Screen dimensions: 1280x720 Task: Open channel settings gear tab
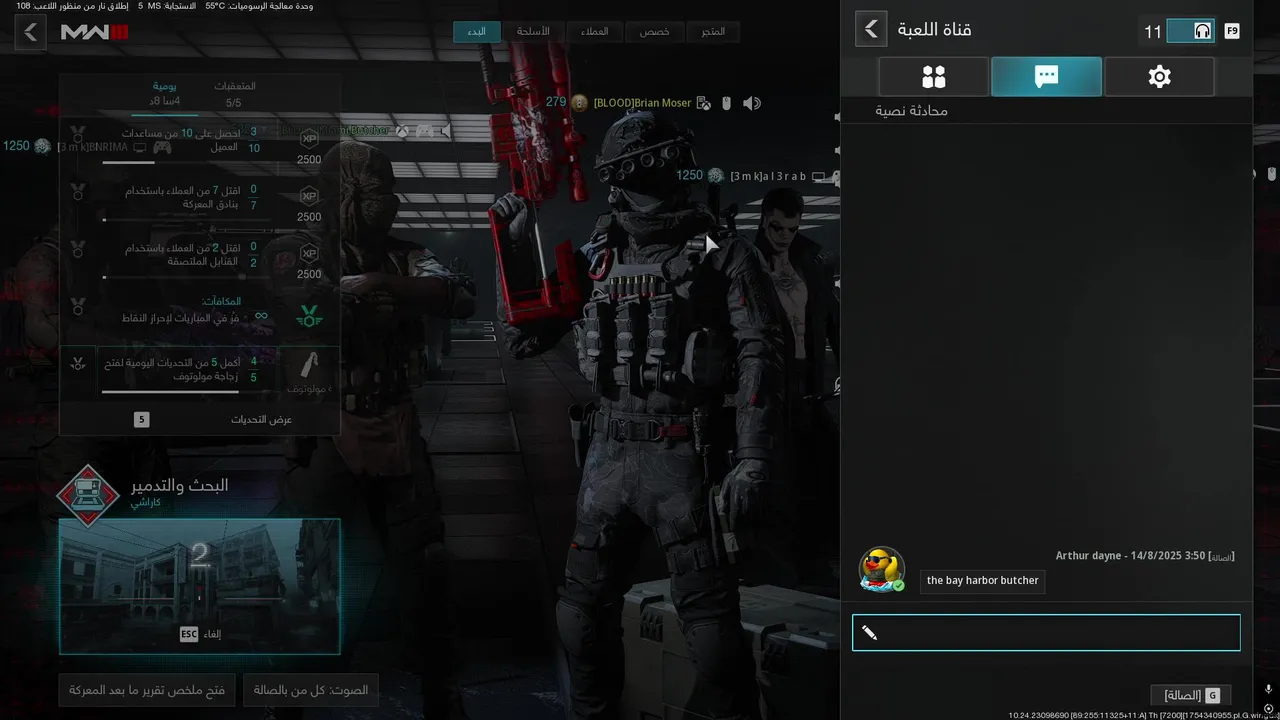click(1159, 77)
